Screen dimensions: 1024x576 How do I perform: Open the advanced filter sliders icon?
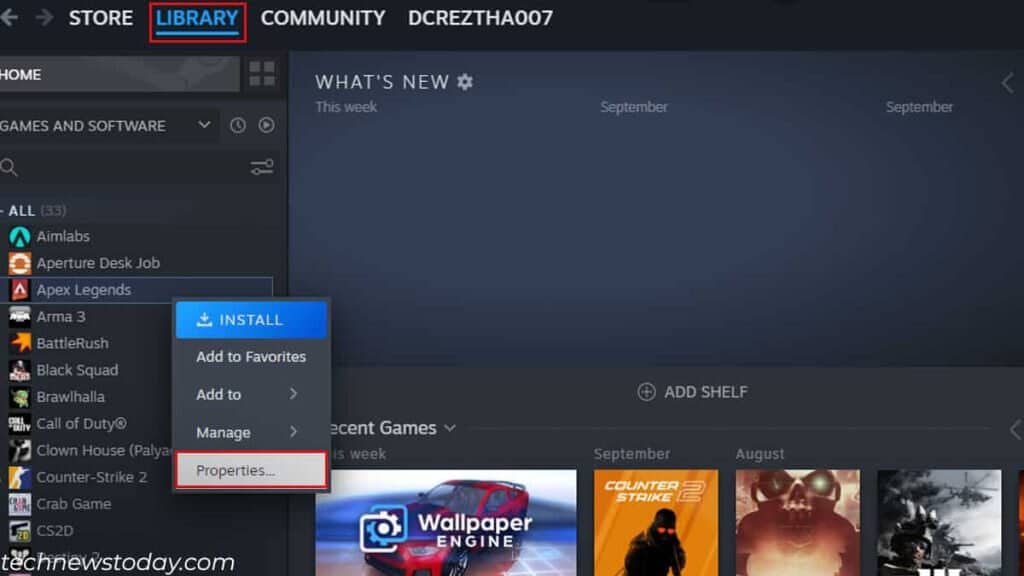[x=262, y=167]
